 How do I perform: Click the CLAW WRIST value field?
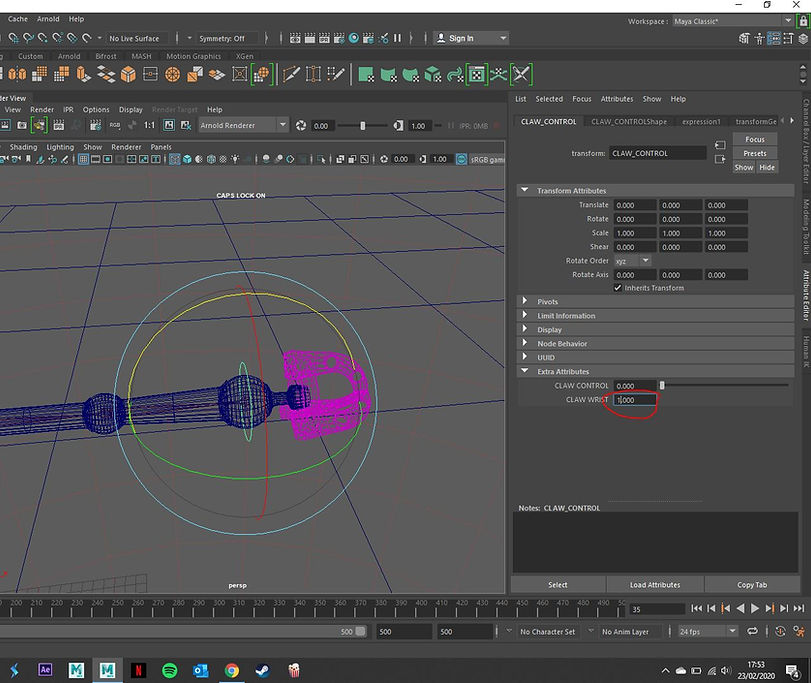click(635, 400)
